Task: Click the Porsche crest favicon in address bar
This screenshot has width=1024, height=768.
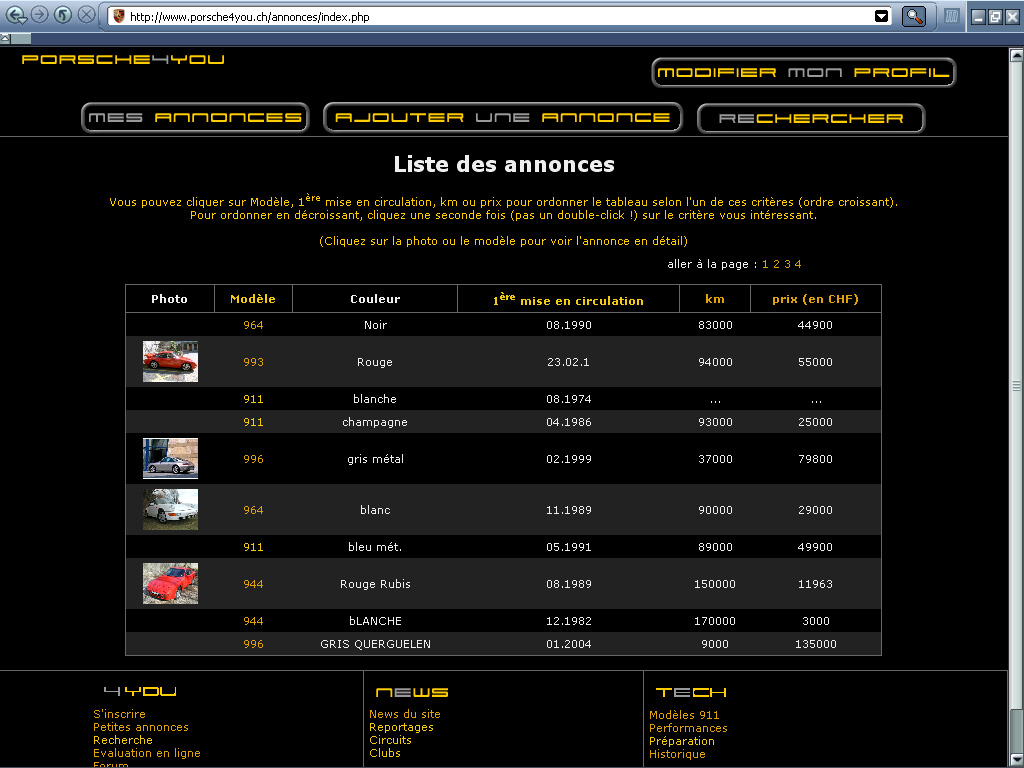Action: [118, 16]
